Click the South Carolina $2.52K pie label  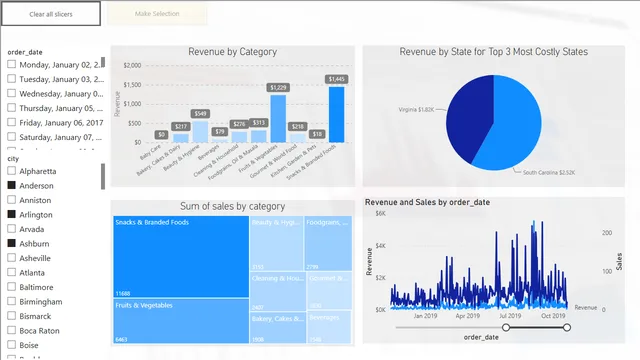pos(549,173)
